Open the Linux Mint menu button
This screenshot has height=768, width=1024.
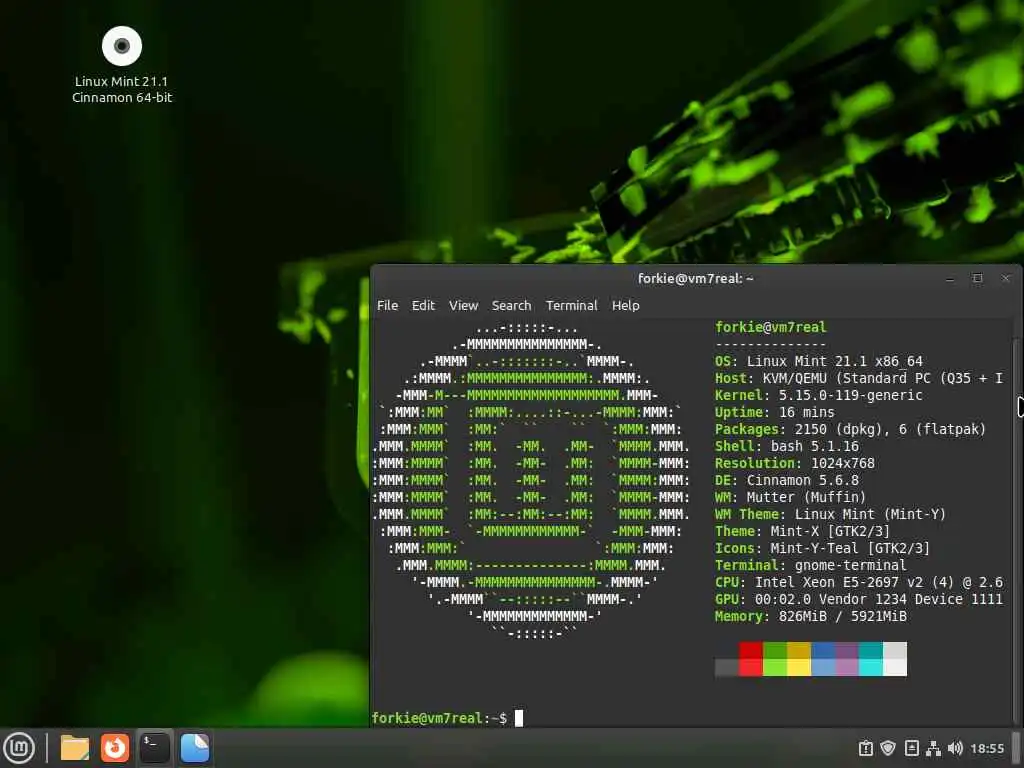tap(20, 748)
